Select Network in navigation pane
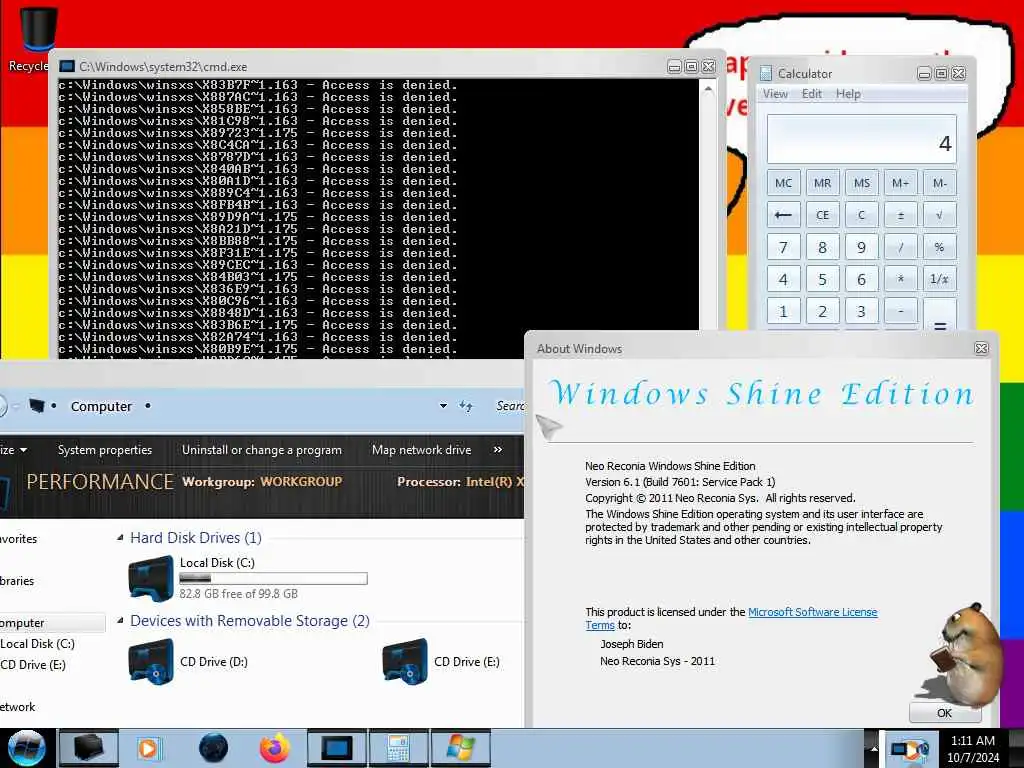The width and height of the screenshot is (1024, 768). [18, 707]
